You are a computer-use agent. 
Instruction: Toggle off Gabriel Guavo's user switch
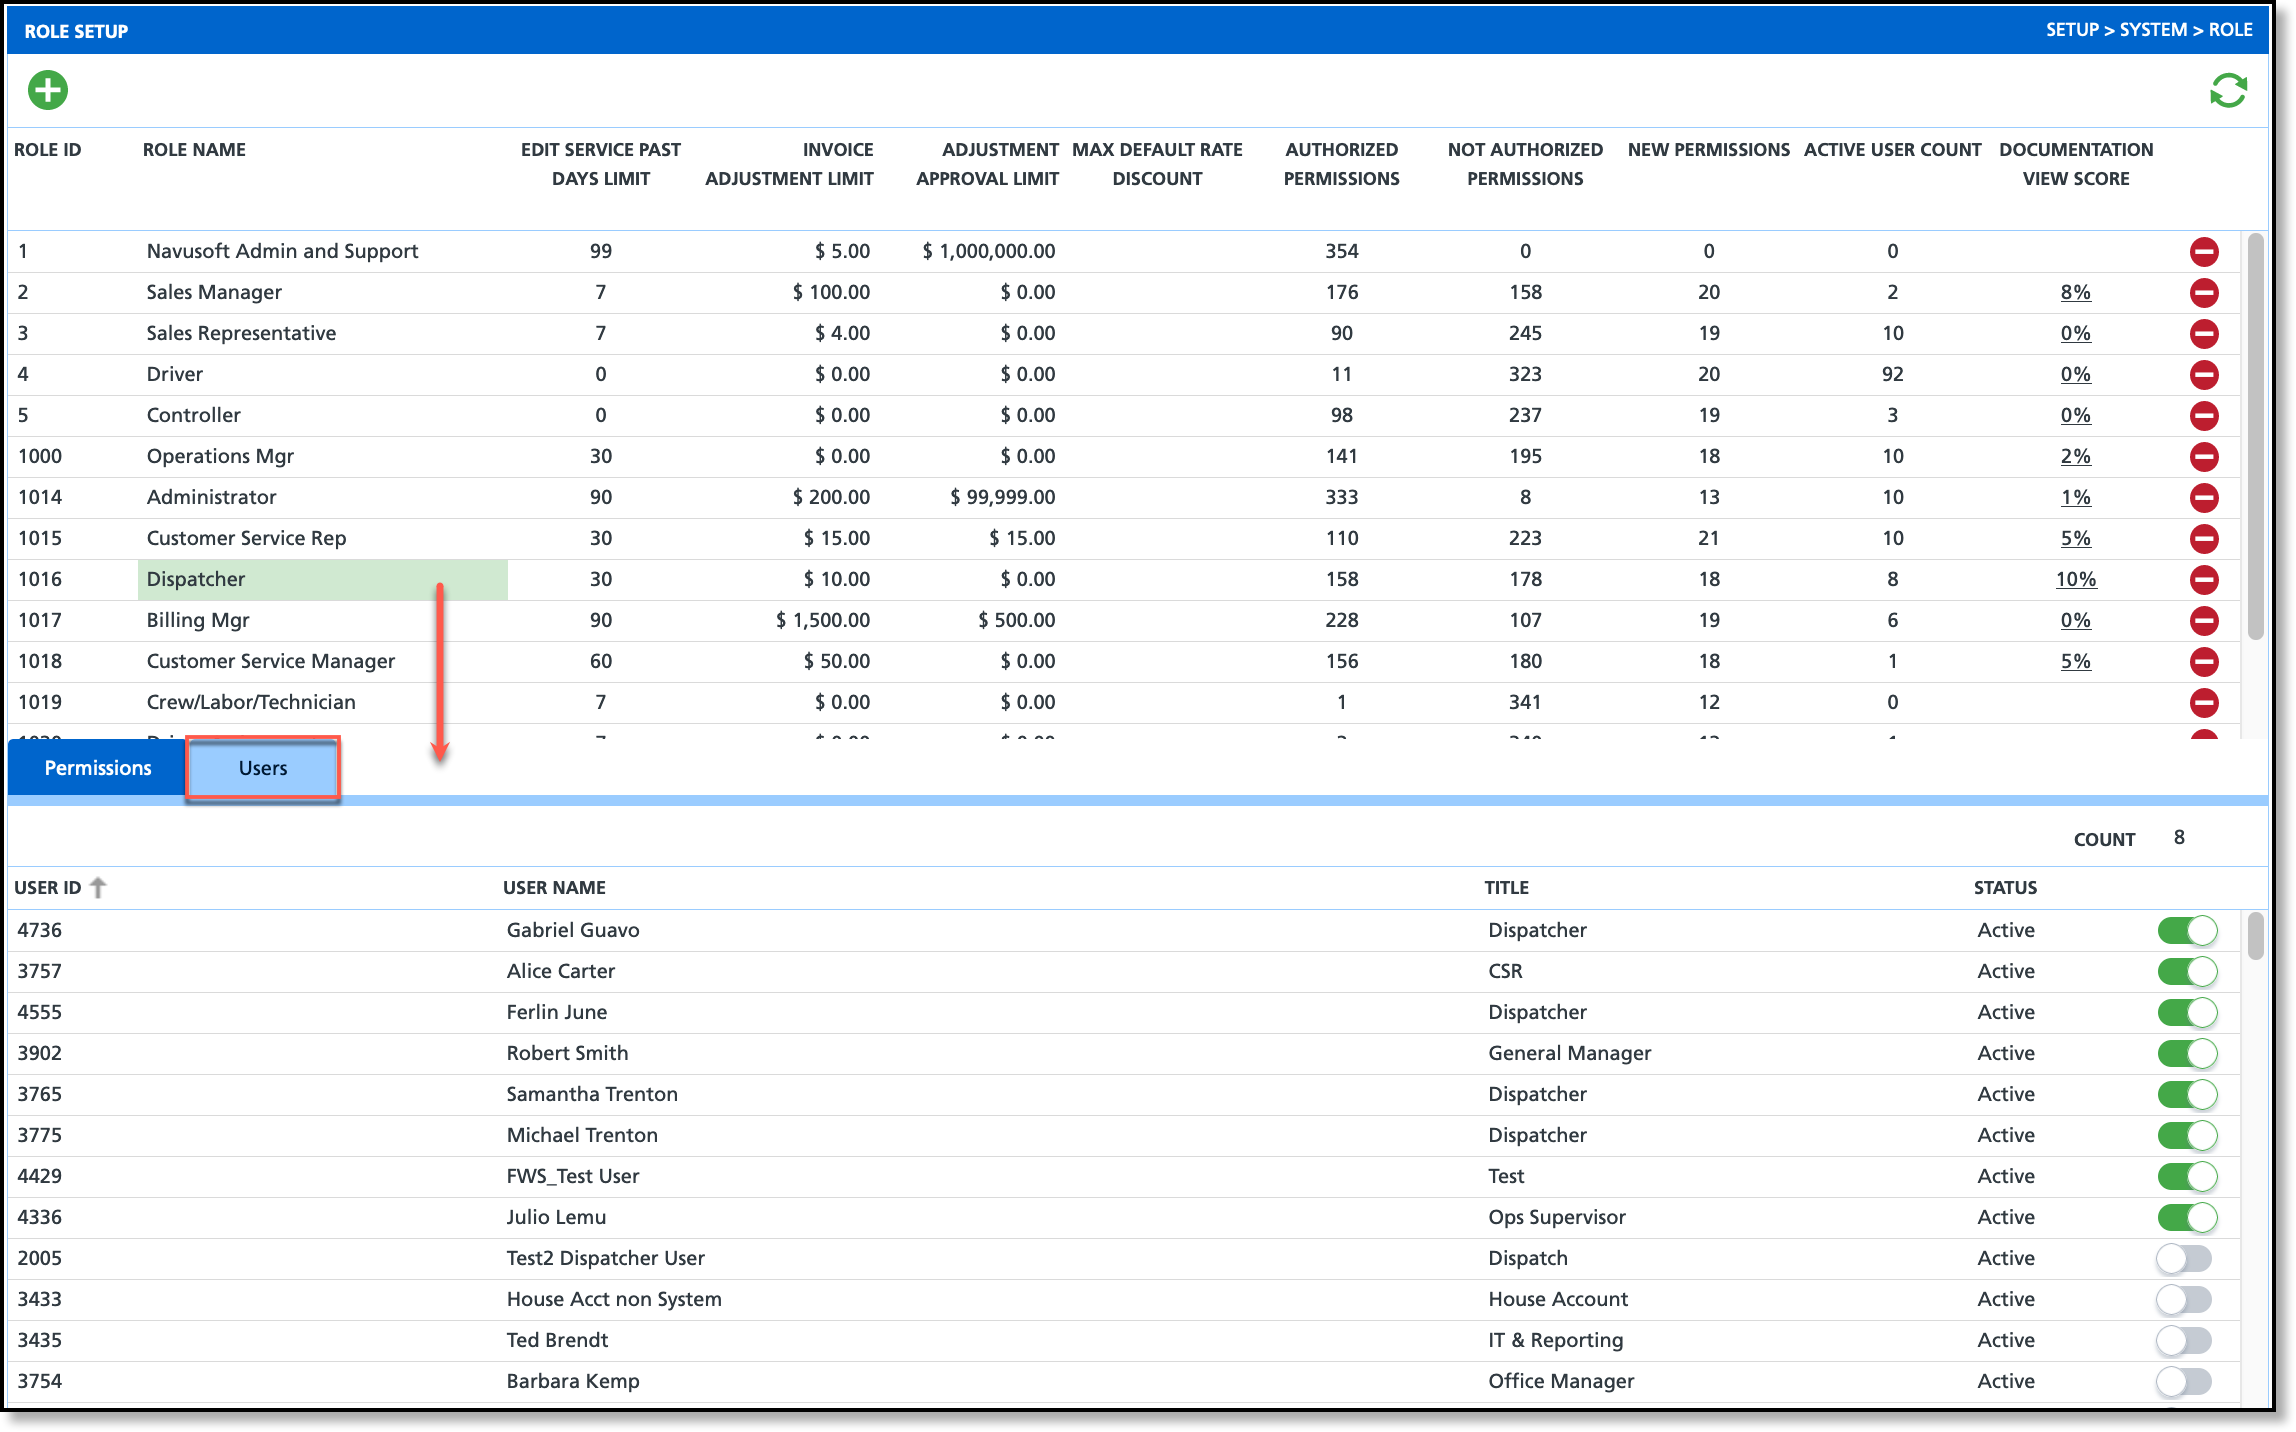[x=2186, y=931]
